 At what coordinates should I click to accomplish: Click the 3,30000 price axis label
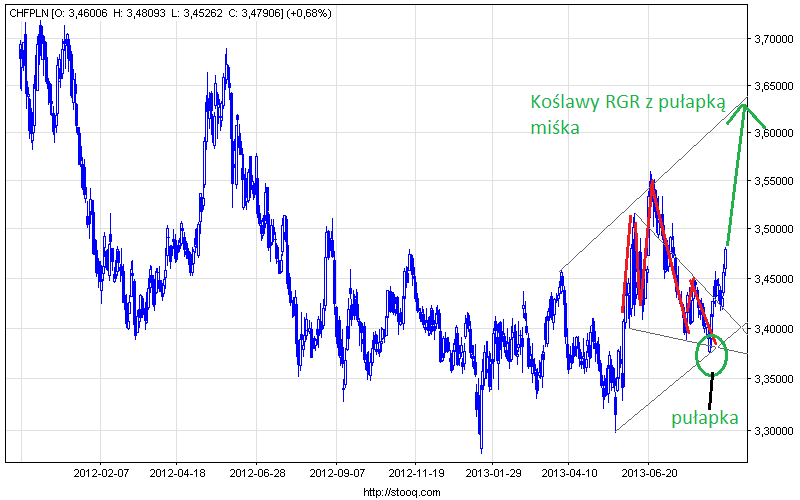(773, 431)
